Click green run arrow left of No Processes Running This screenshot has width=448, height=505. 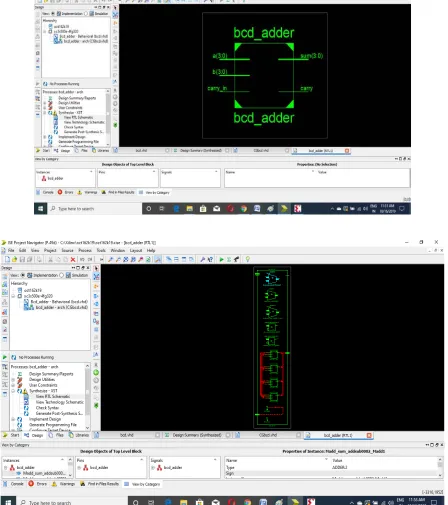tap(5, 357)
